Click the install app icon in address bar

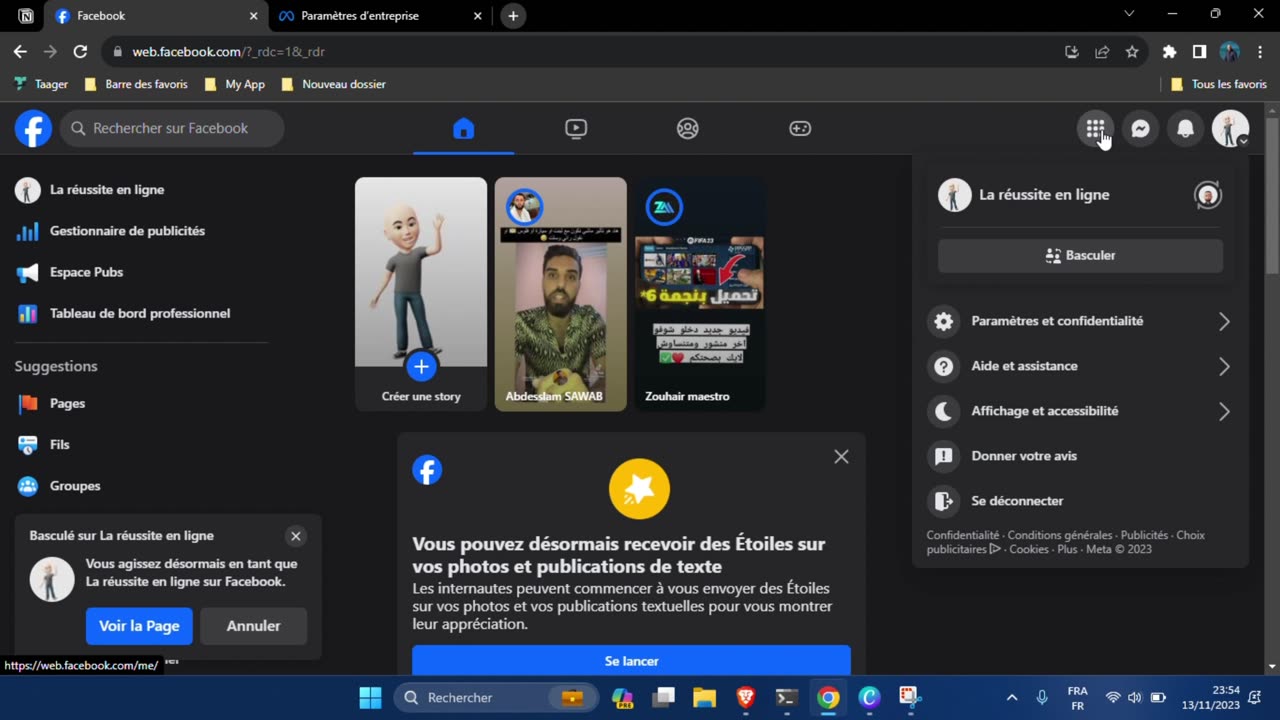point(1072,52)
